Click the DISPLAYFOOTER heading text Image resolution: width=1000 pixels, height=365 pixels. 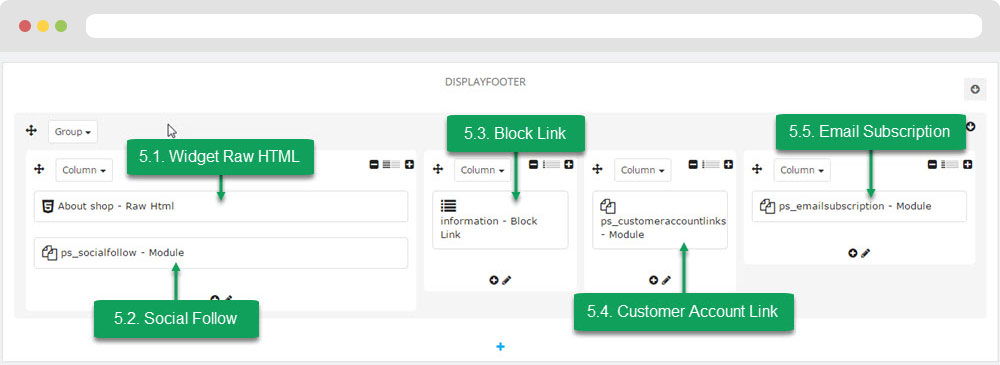tap(485, 82)
